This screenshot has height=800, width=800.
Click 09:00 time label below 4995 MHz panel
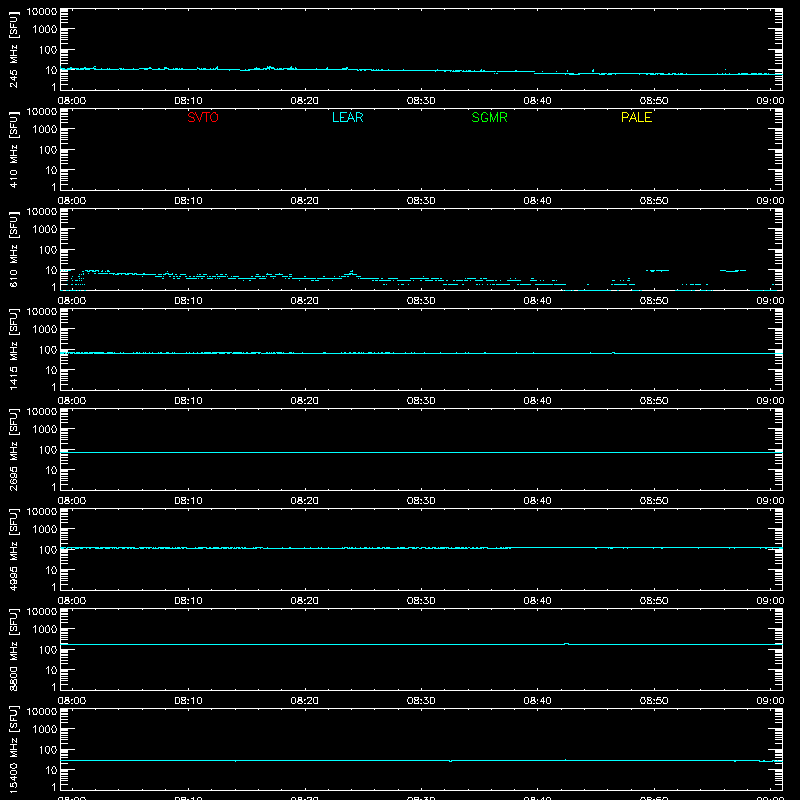(770, 601)
